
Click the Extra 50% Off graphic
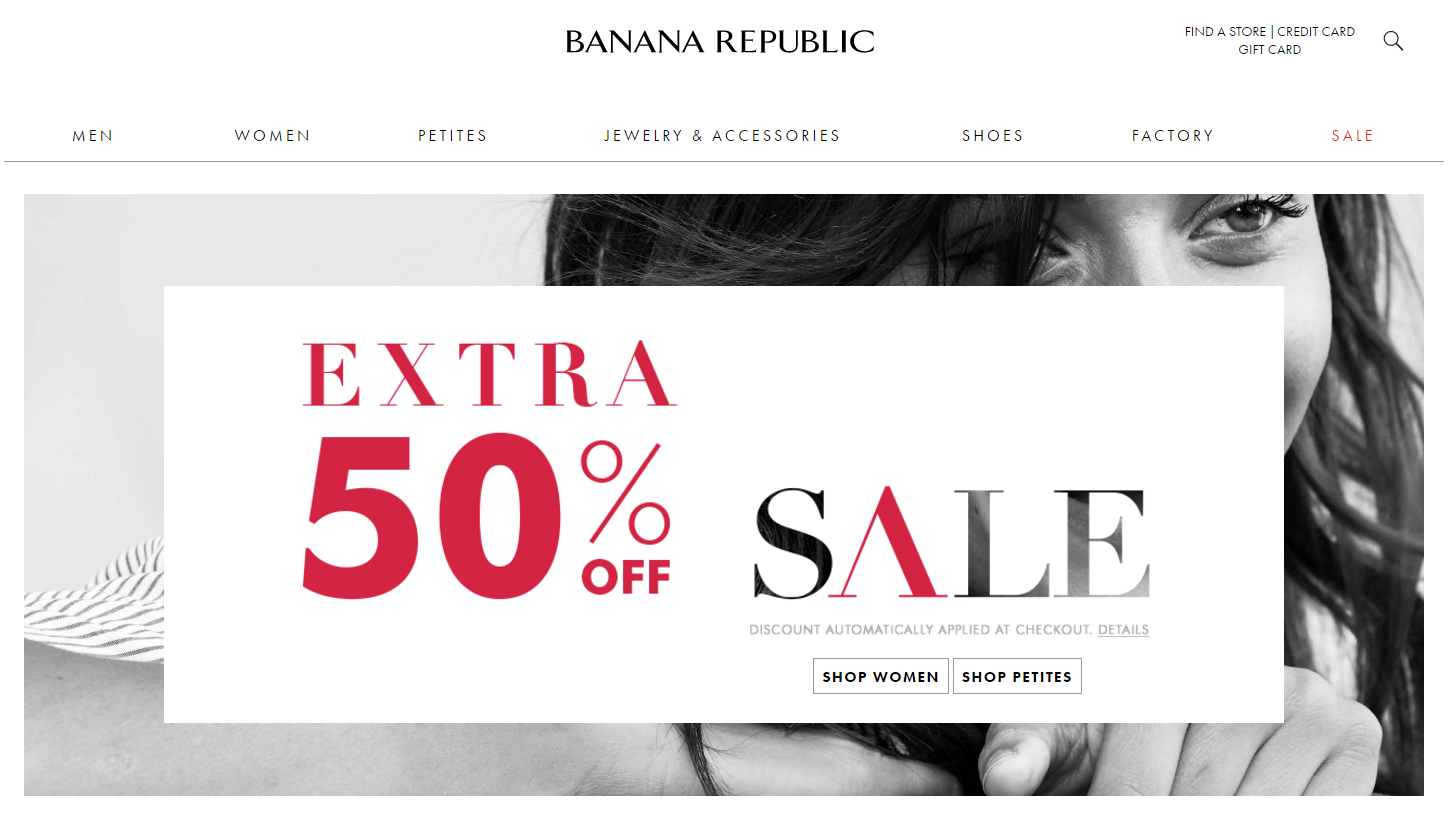coord(489,470)
